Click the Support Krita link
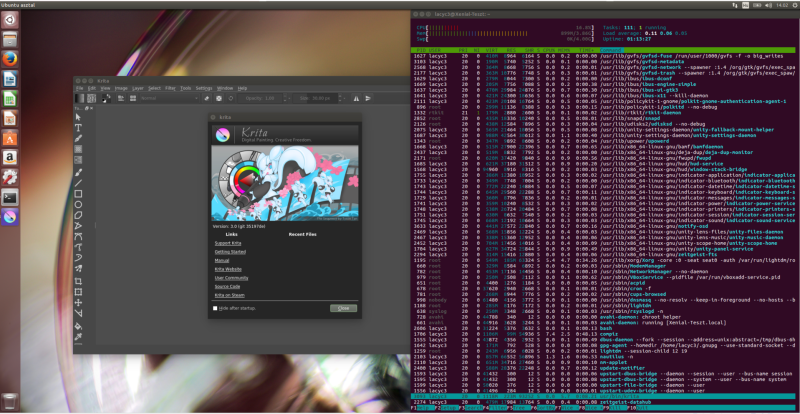 coord(228,243)
